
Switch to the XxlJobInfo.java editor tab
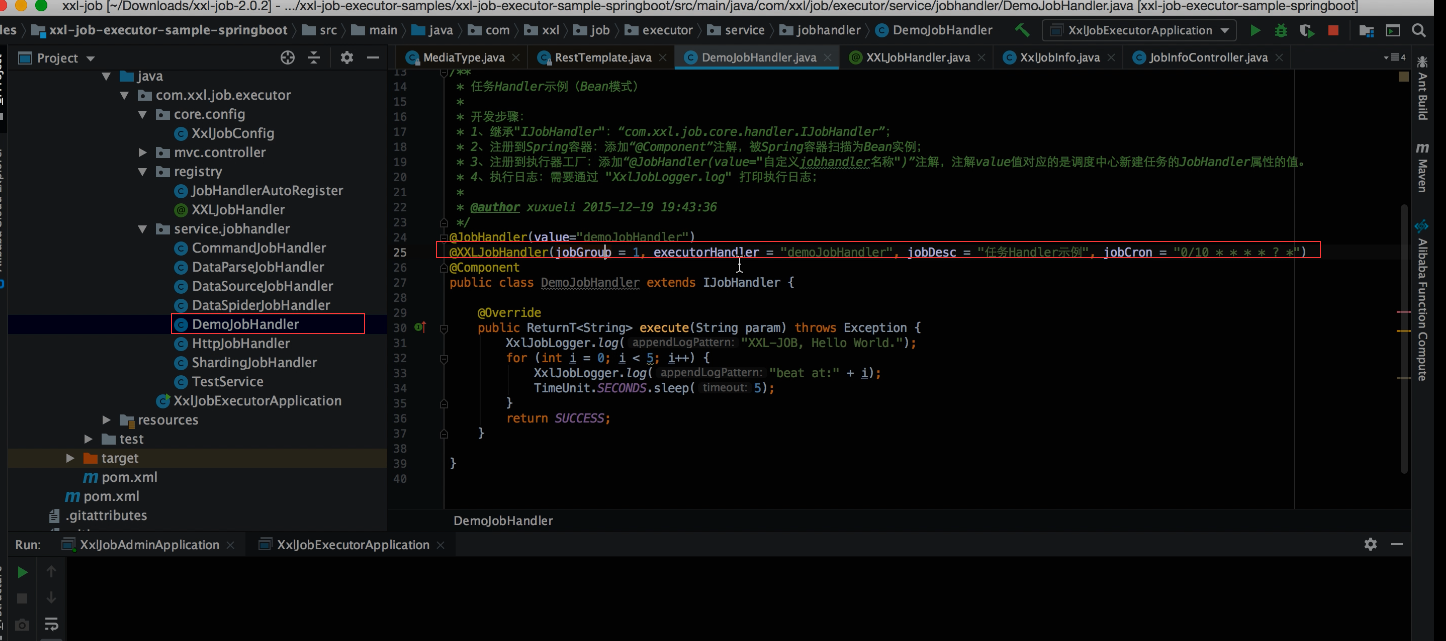tap(1059, 58)
